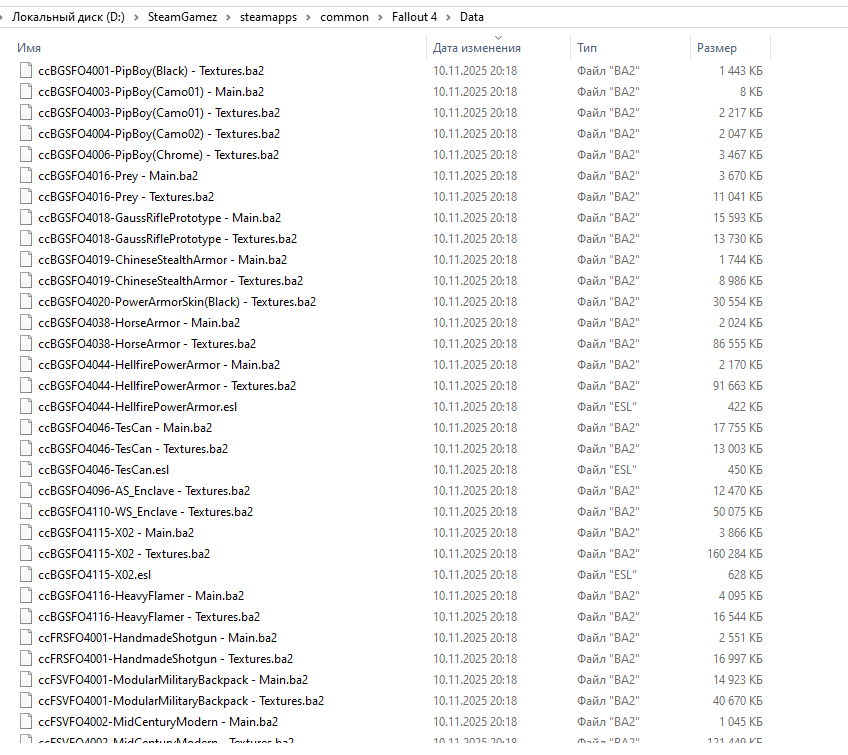The height and width of the screenshot is (755, 848).
Task: Navigate to steamapps folder in breadcrumb
Action: tap(268, 17)
